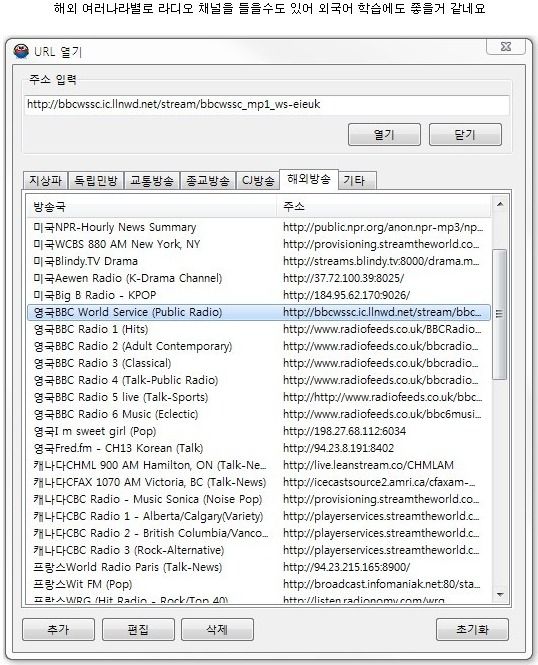Click the icecastsource2.amri.ca address cell
Viewport: 538px width, 665px height.
(379, 482)
